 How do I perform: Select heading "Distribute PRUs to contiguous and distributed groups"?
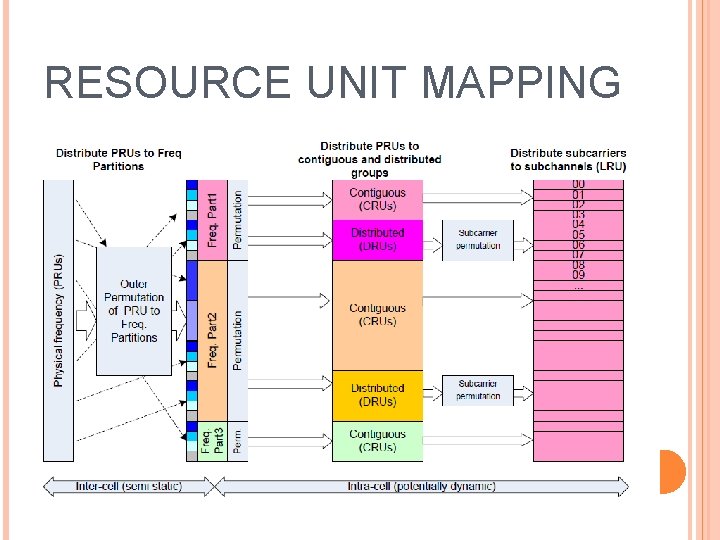pos(370,159)
